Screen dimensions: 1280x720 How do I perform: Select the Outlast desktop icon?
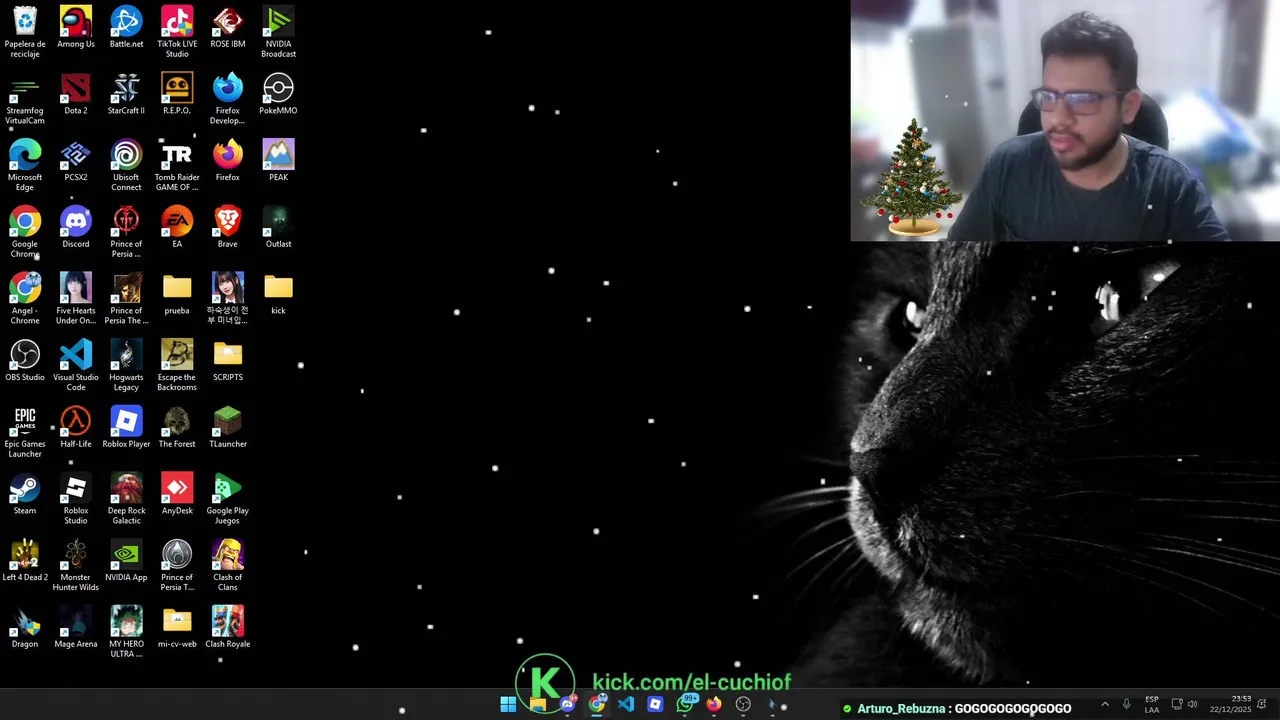tap(278, 228)
